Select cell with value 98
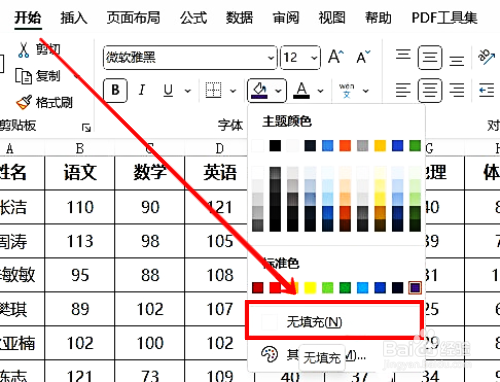 [150, 241]
